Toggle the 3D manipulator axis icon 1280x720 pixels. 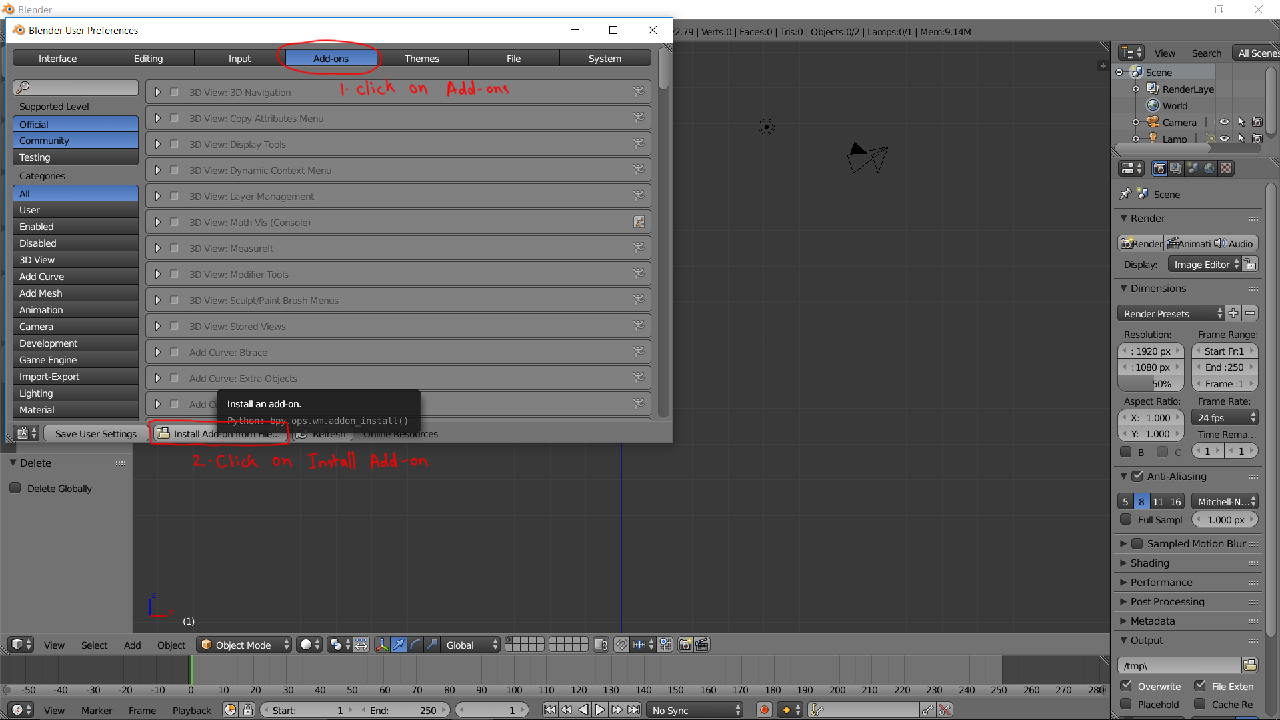[382, 645]
